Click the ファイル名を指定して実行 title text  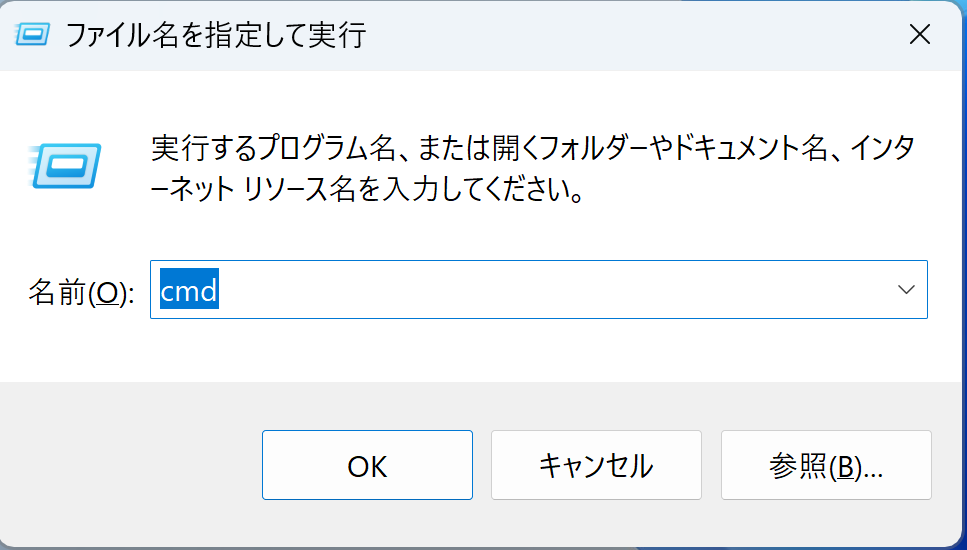coord(216,36)
